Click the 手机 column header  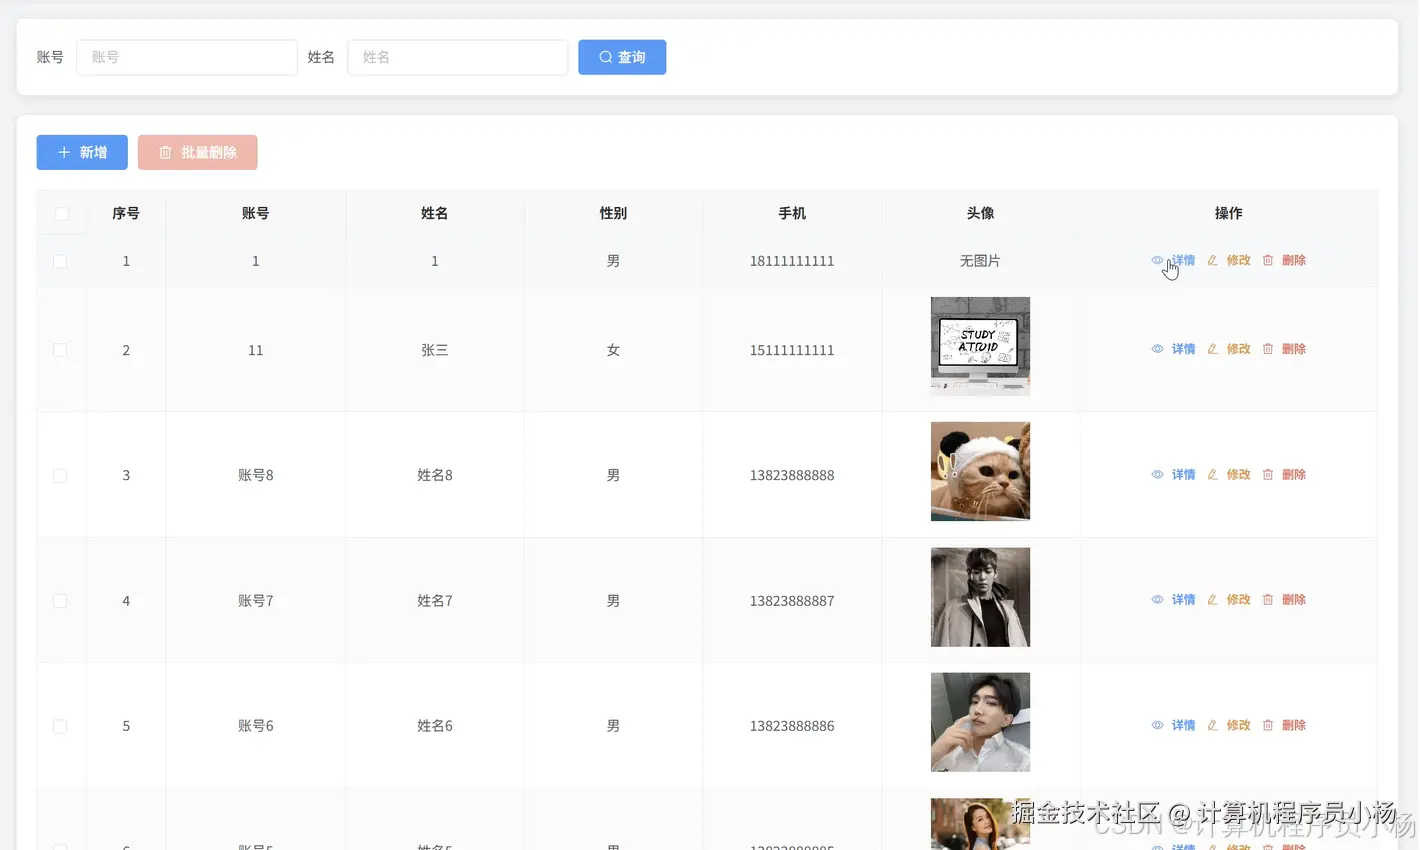coord(792,213)
